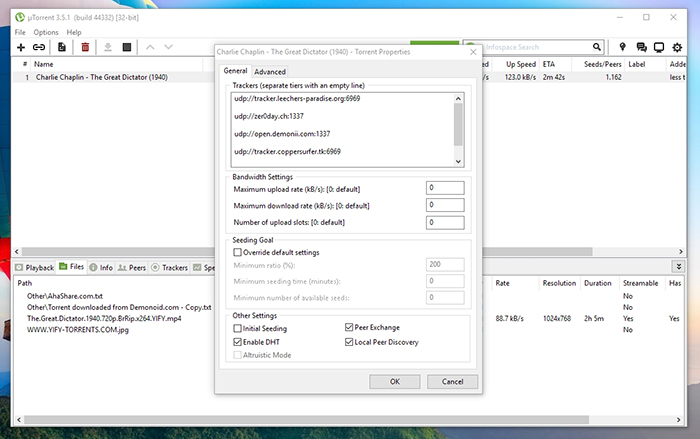
Task: Select The.Great.Dictator.1940.720p mp4 file
Action: pos(104,318)
